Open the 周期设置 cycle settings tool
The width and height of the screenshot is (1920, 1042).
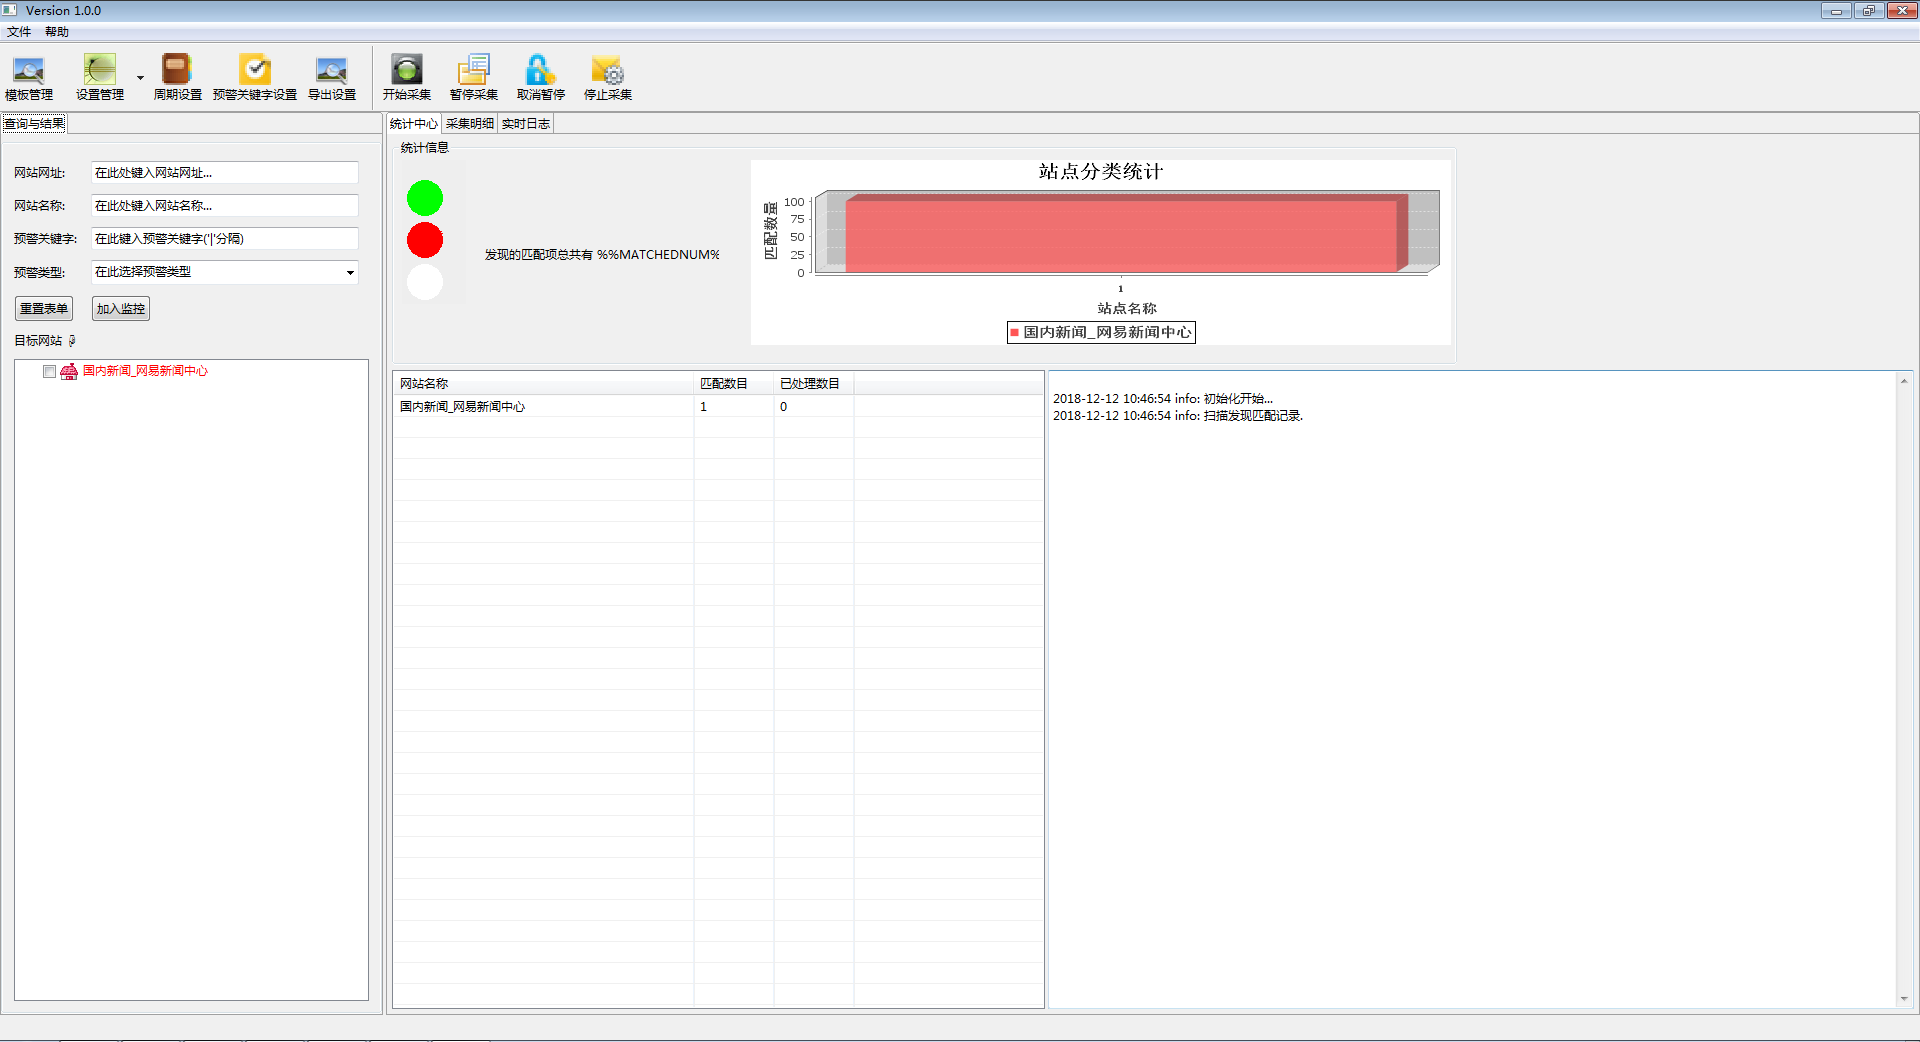coord(177,78)
